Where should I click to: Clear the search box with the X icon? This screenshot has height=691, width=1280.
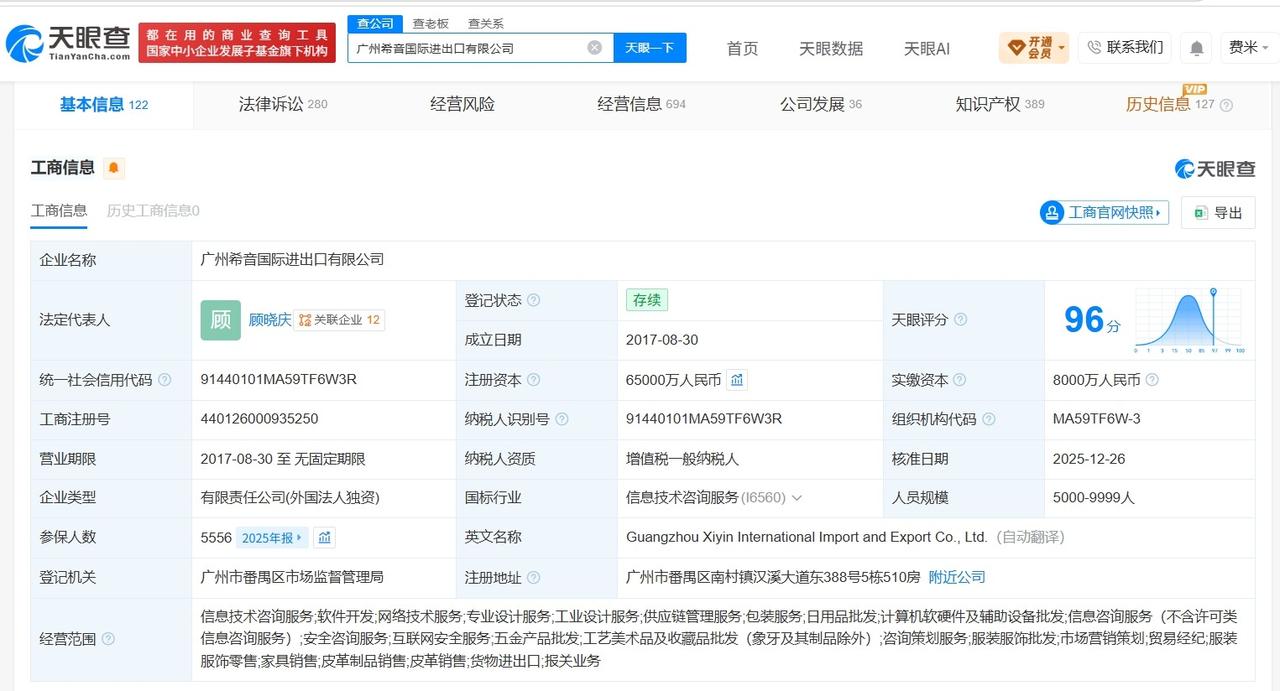point(594,47)
